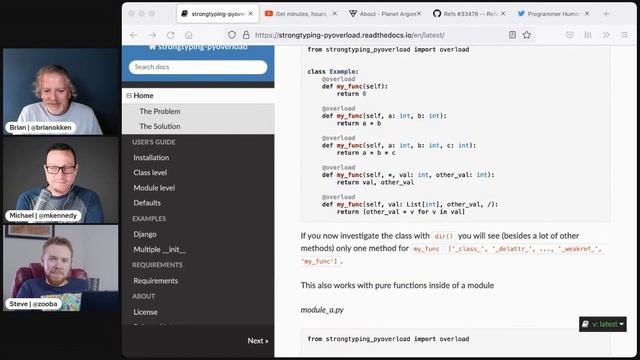Open the Installation page
The image size is (640, 360).
(151, 157)
